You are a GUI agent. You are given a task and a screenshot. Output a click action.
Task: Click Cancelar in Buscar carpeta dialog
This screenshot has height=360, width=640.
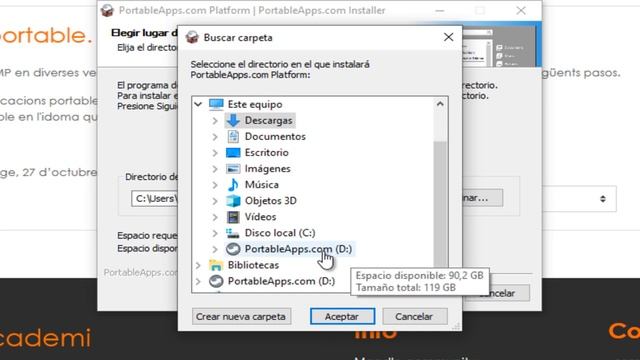[414, 316]
